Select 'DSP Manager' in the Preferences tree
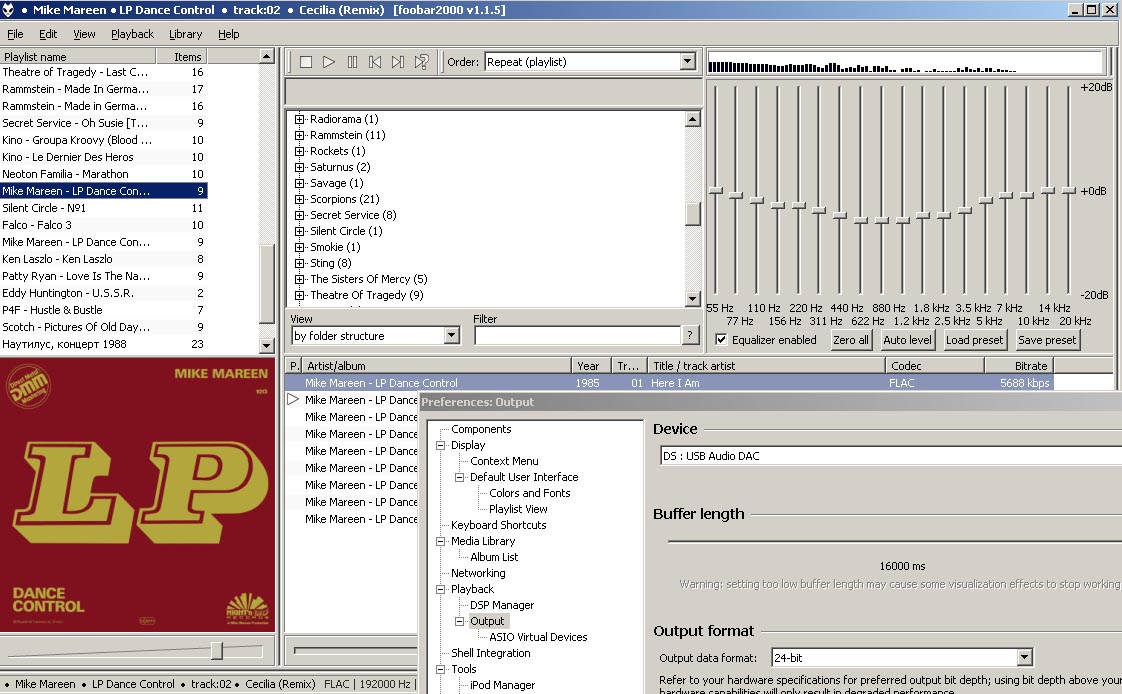This screenshot has width=1122, height=694. pos(502,605)
